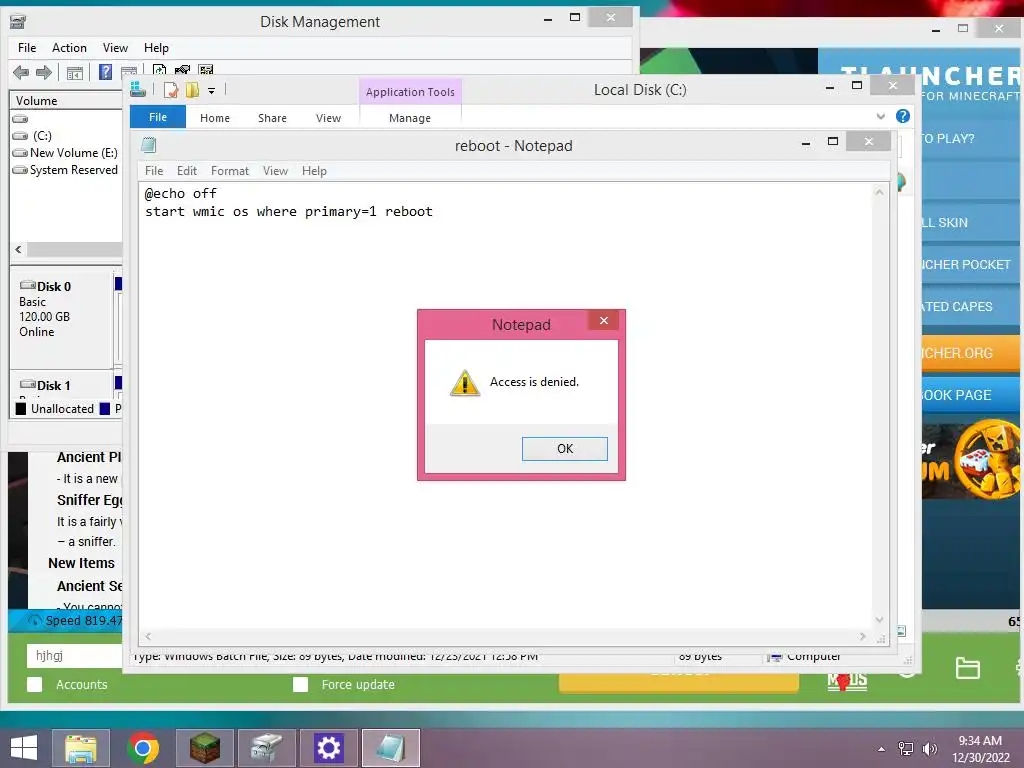
Task: Open Disk Management View menu
Action: [x=115, y=48]
